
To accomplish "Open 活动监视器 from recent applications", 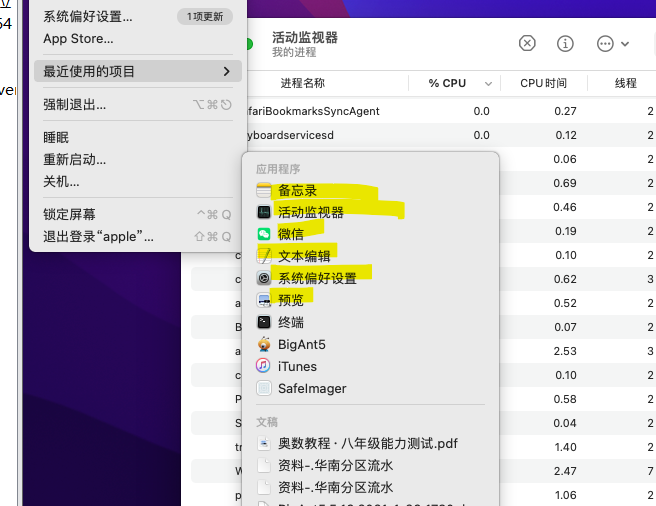I will point(370,212).
